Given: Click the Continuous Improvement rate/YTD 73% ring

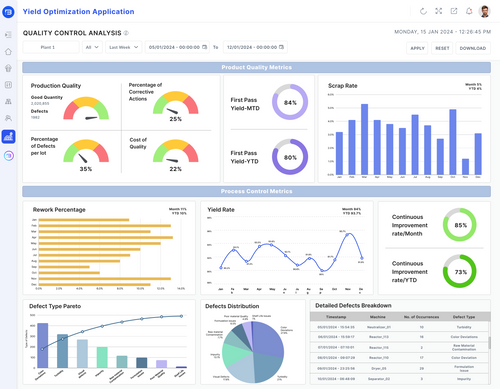Looking at the screenshot, I should tap(460, 271).
